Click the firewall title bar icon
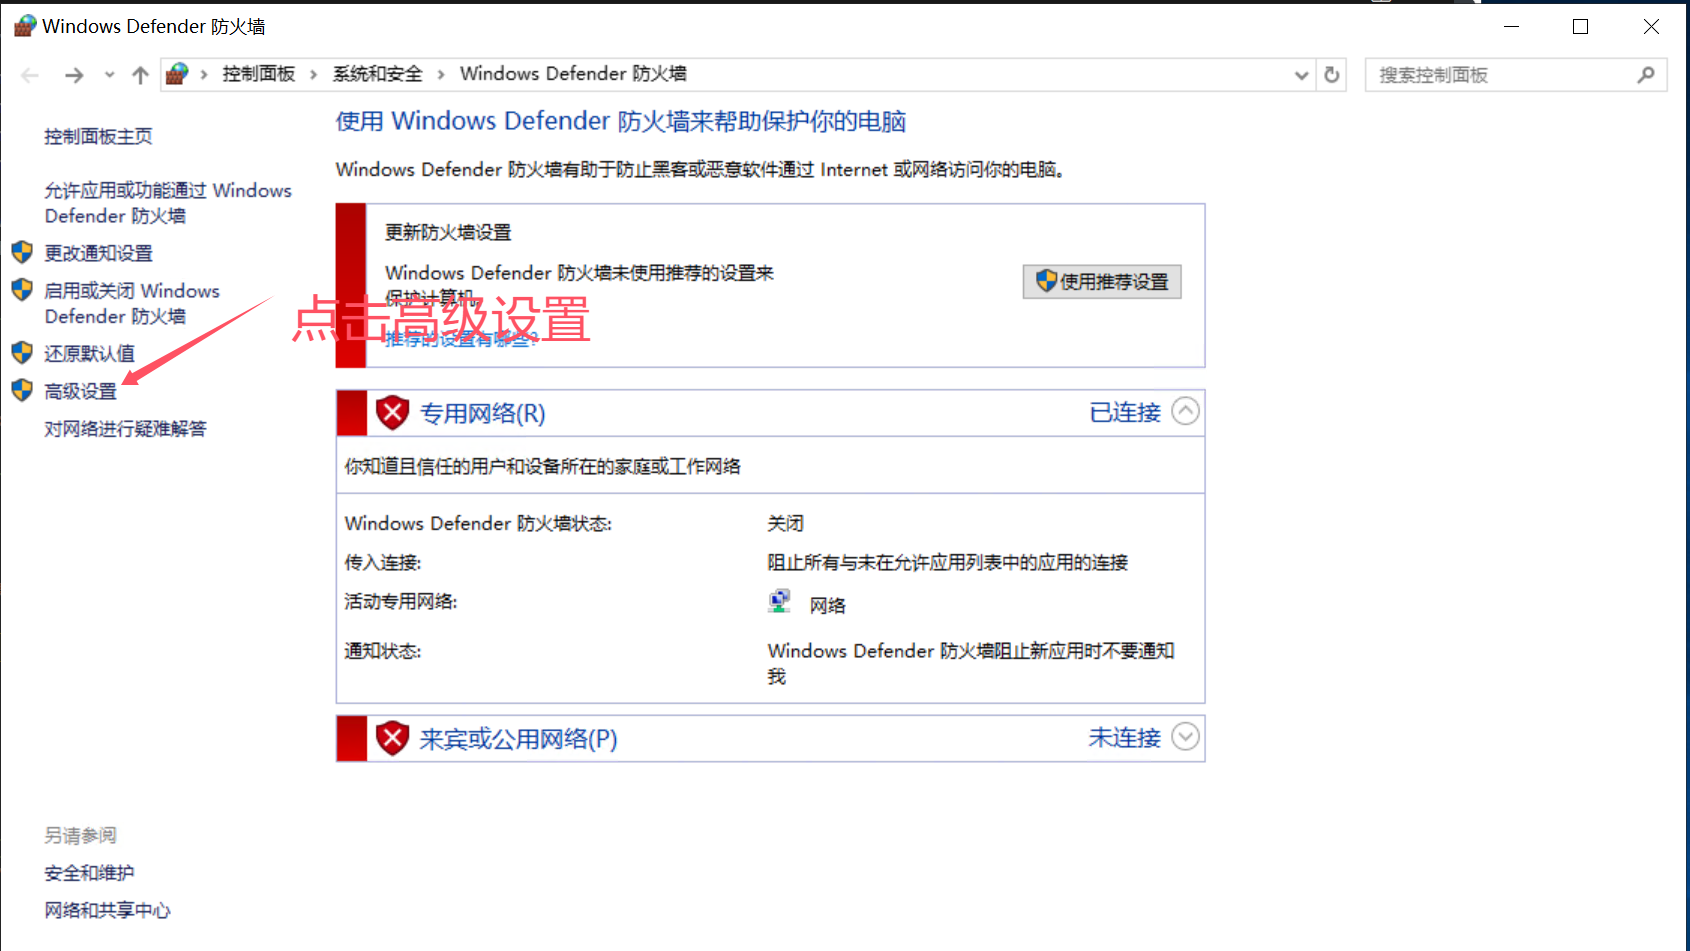 point(25,26)
